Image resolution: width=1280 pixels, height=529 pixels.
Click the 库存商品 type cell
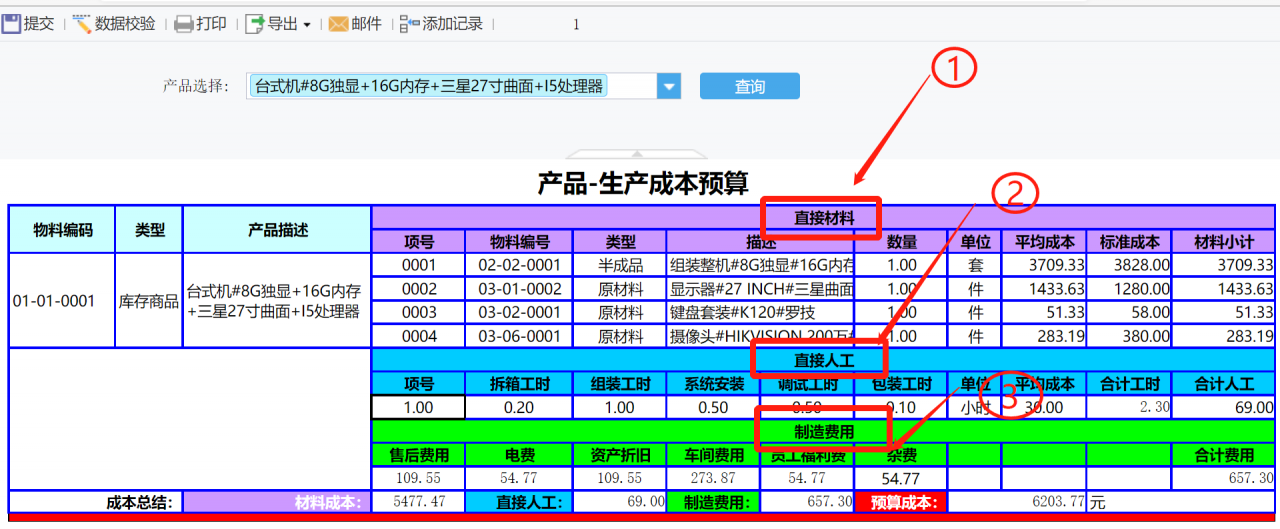149,300
